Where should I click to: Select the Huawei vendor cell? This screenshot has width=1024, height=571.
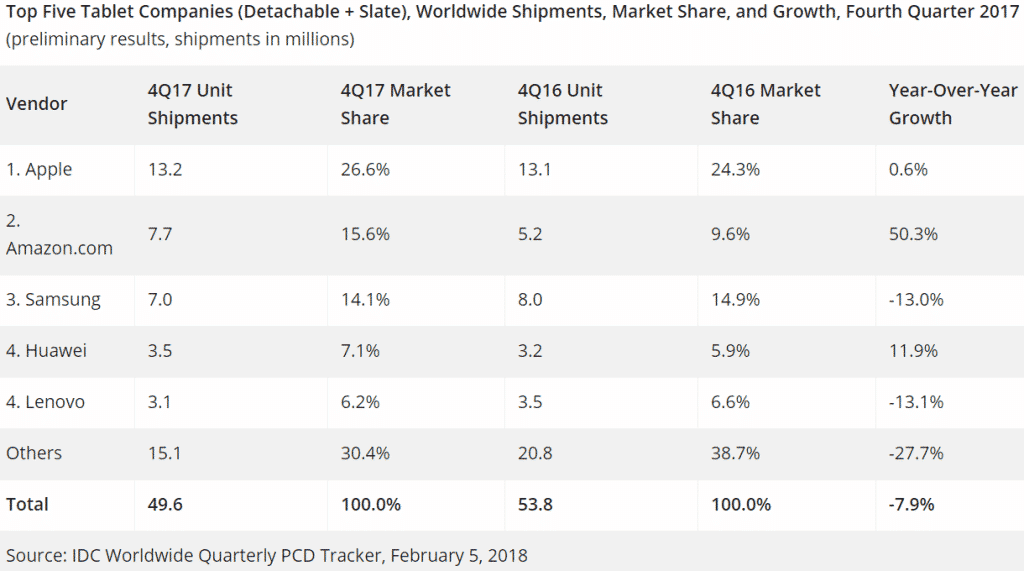coord(46,351)
